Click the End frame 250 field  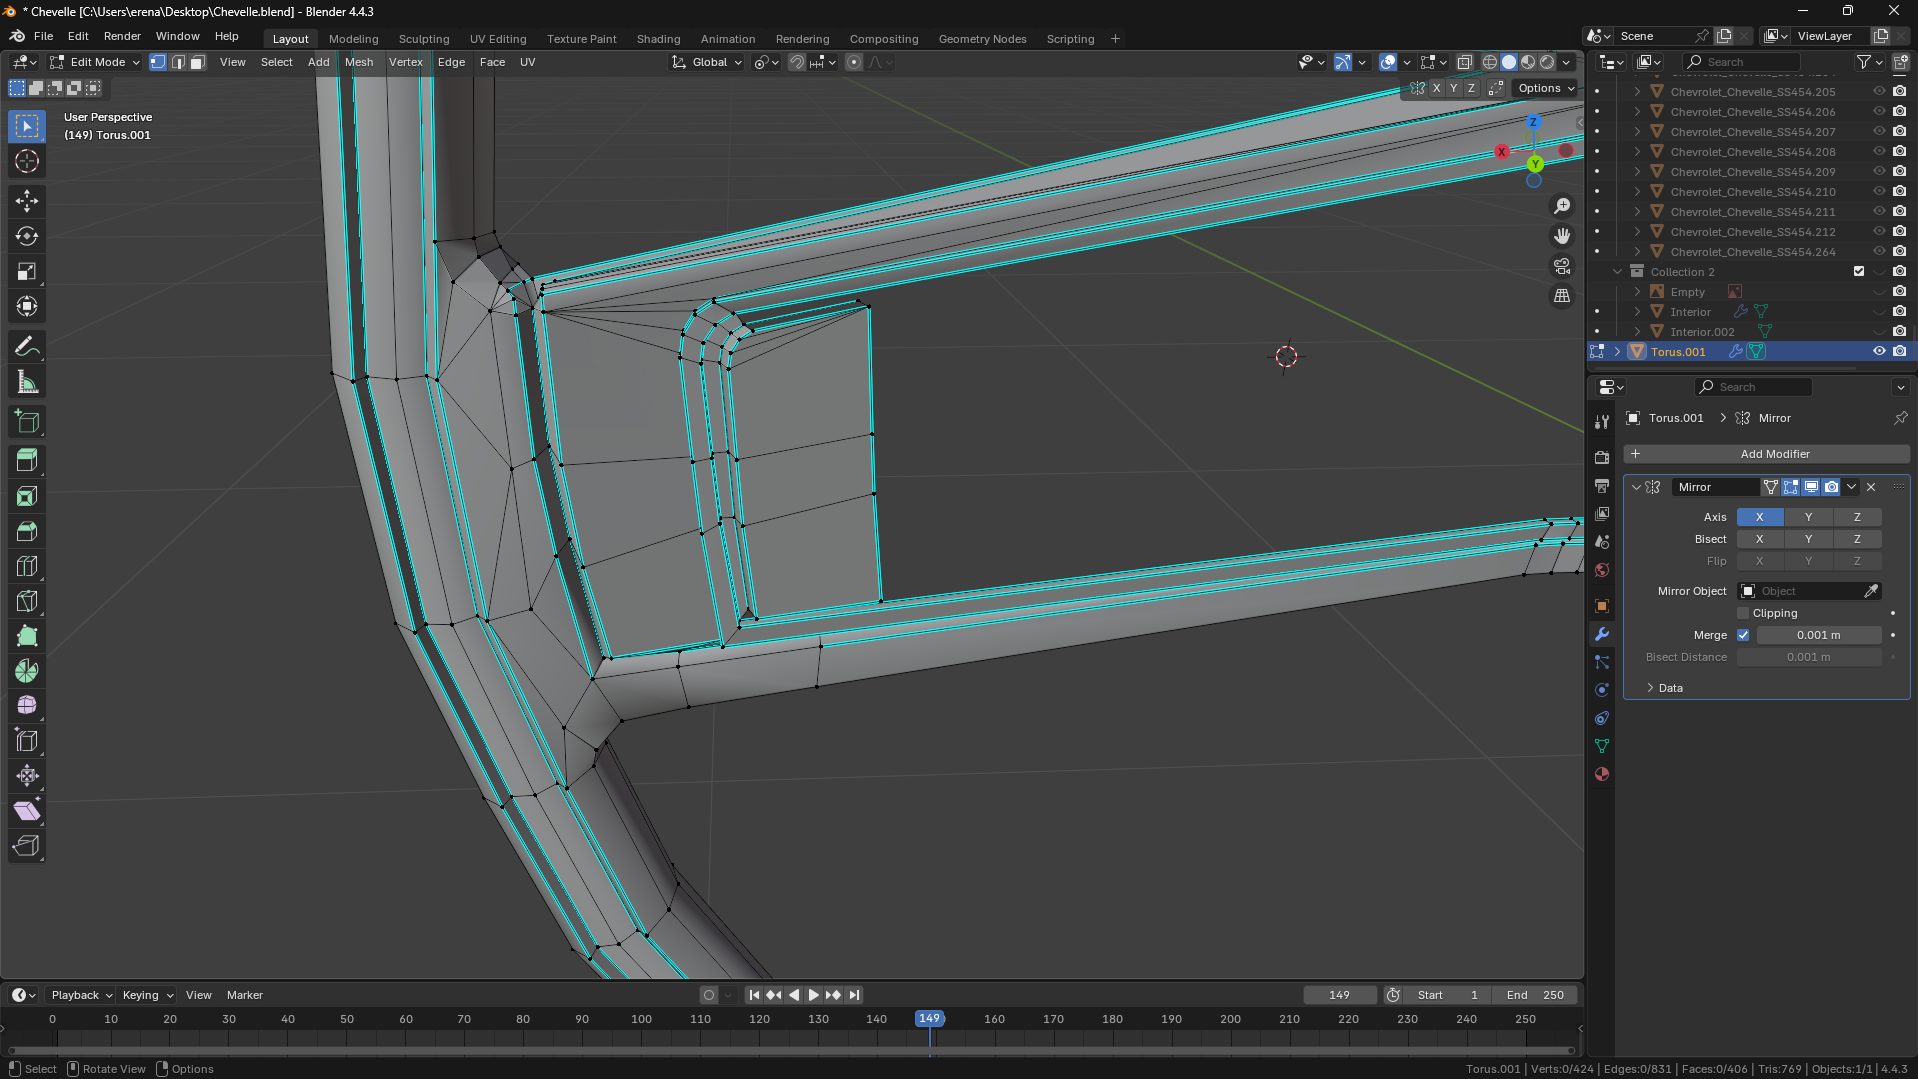coord(1535,995)
